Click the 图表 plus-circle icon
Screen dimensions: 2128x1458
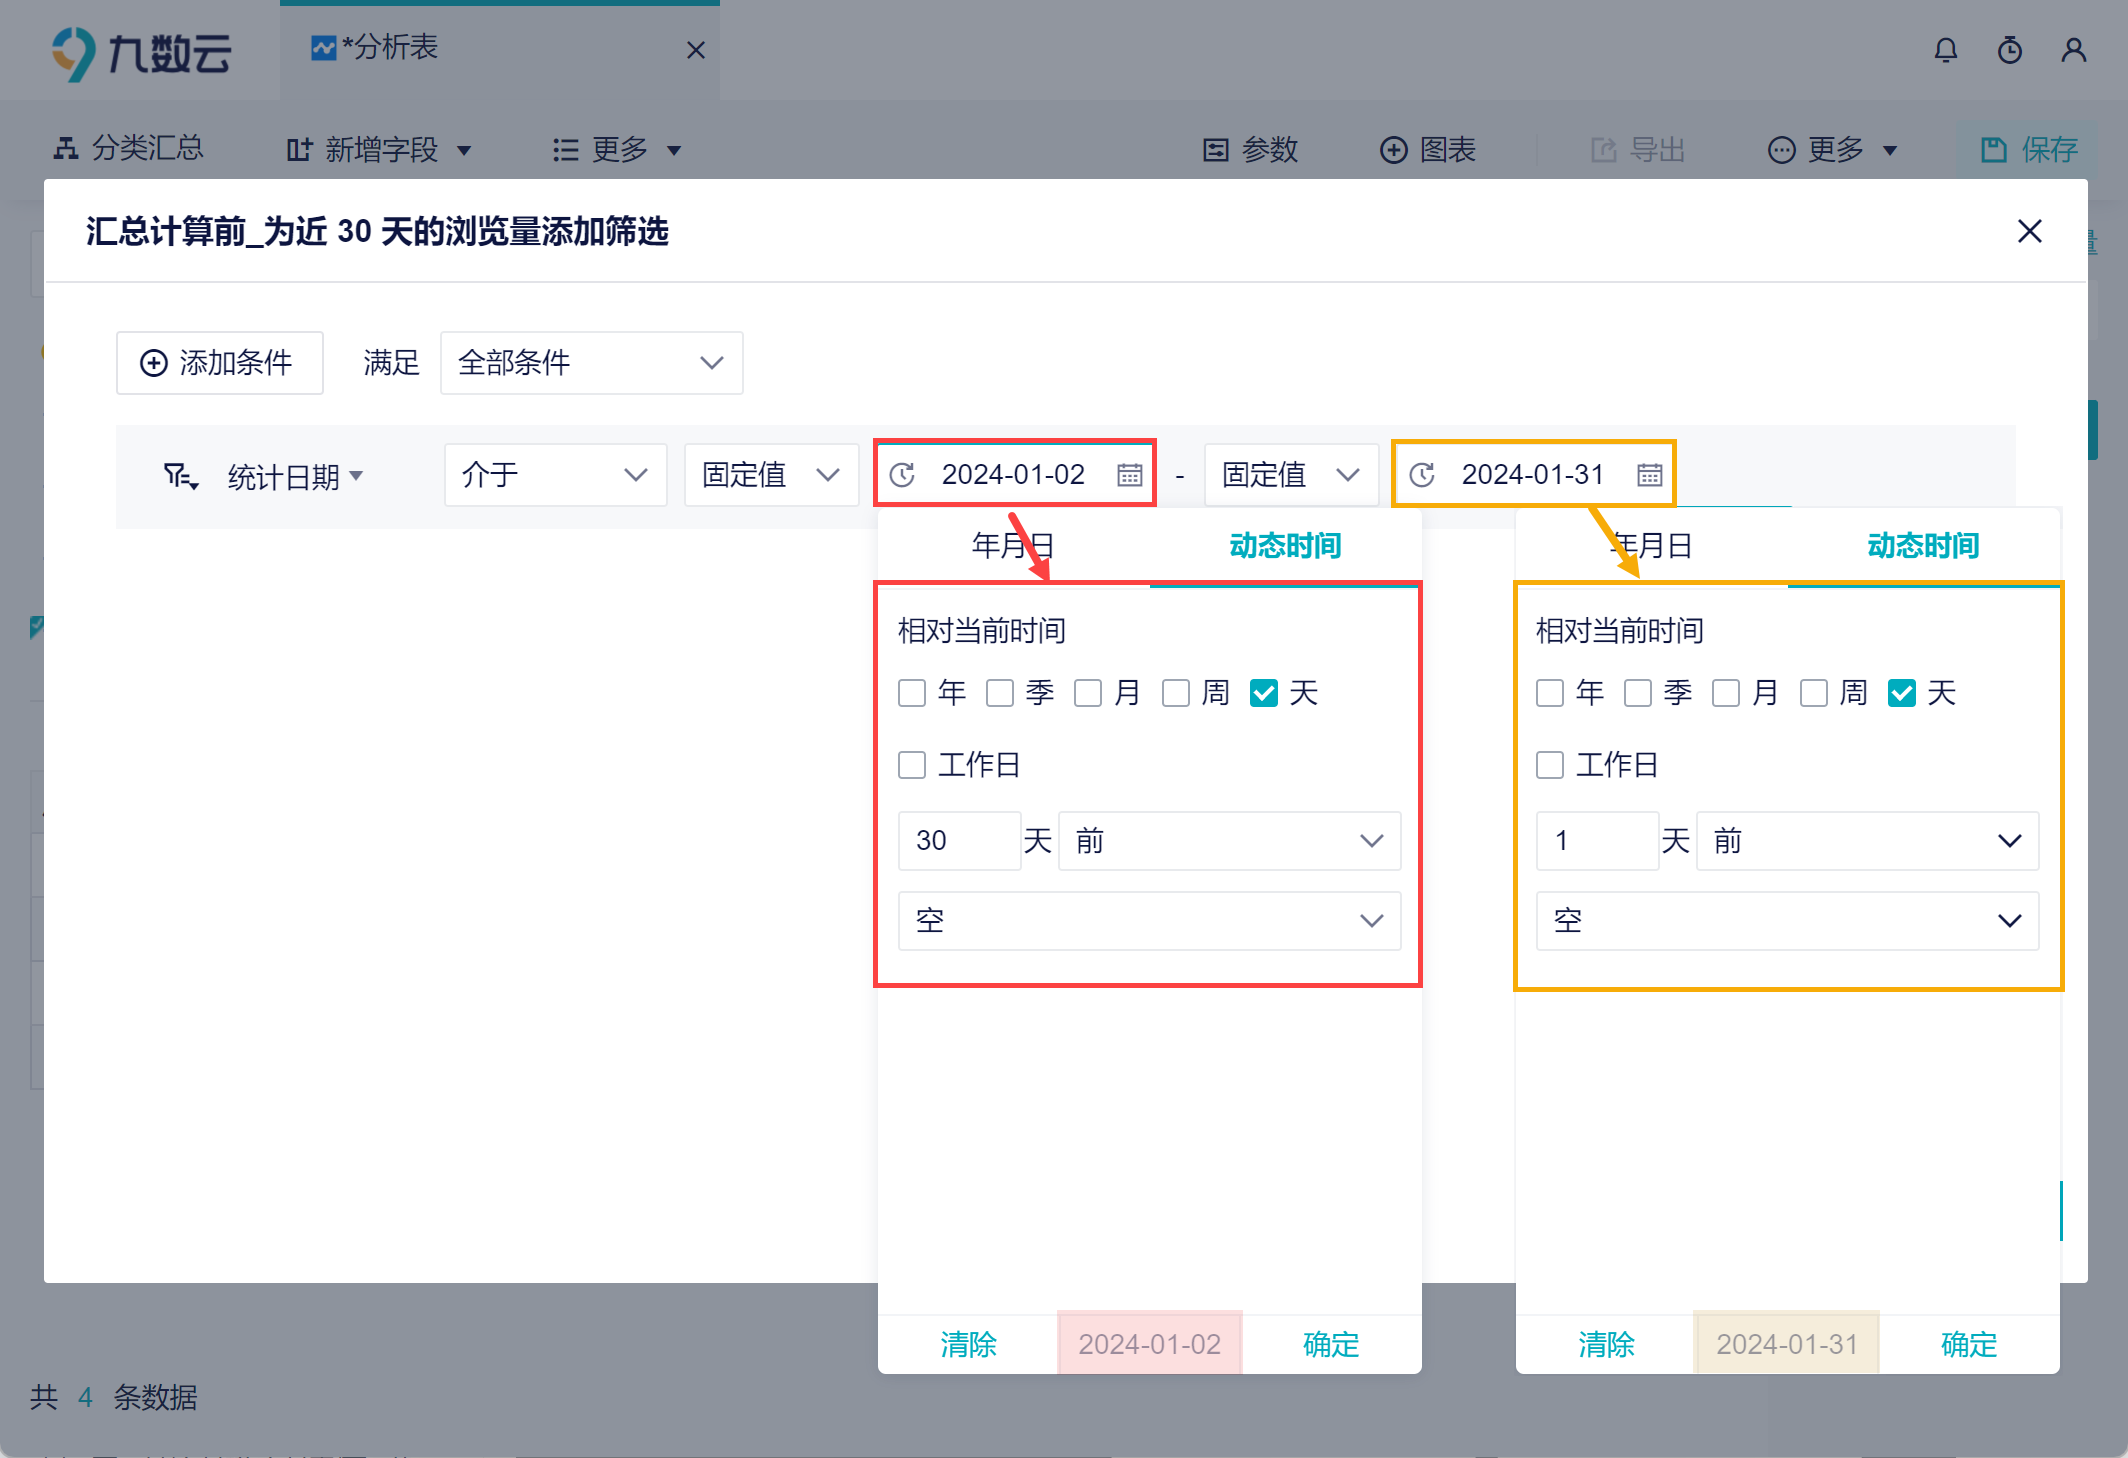1393,150
